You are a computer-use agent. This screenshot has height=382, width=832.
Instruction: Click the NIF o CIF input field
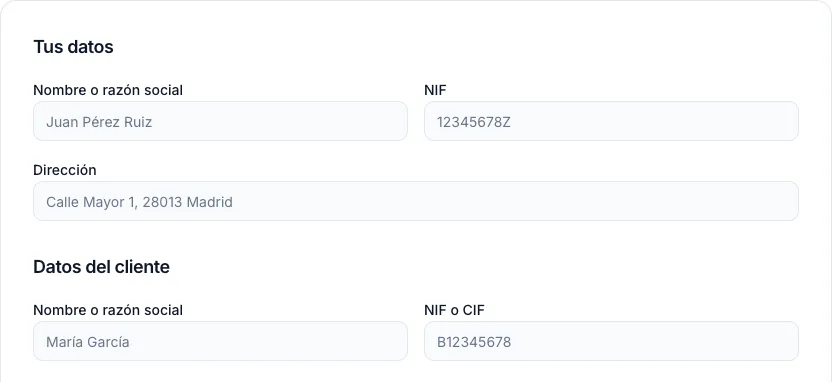click(x=611, y=341)
